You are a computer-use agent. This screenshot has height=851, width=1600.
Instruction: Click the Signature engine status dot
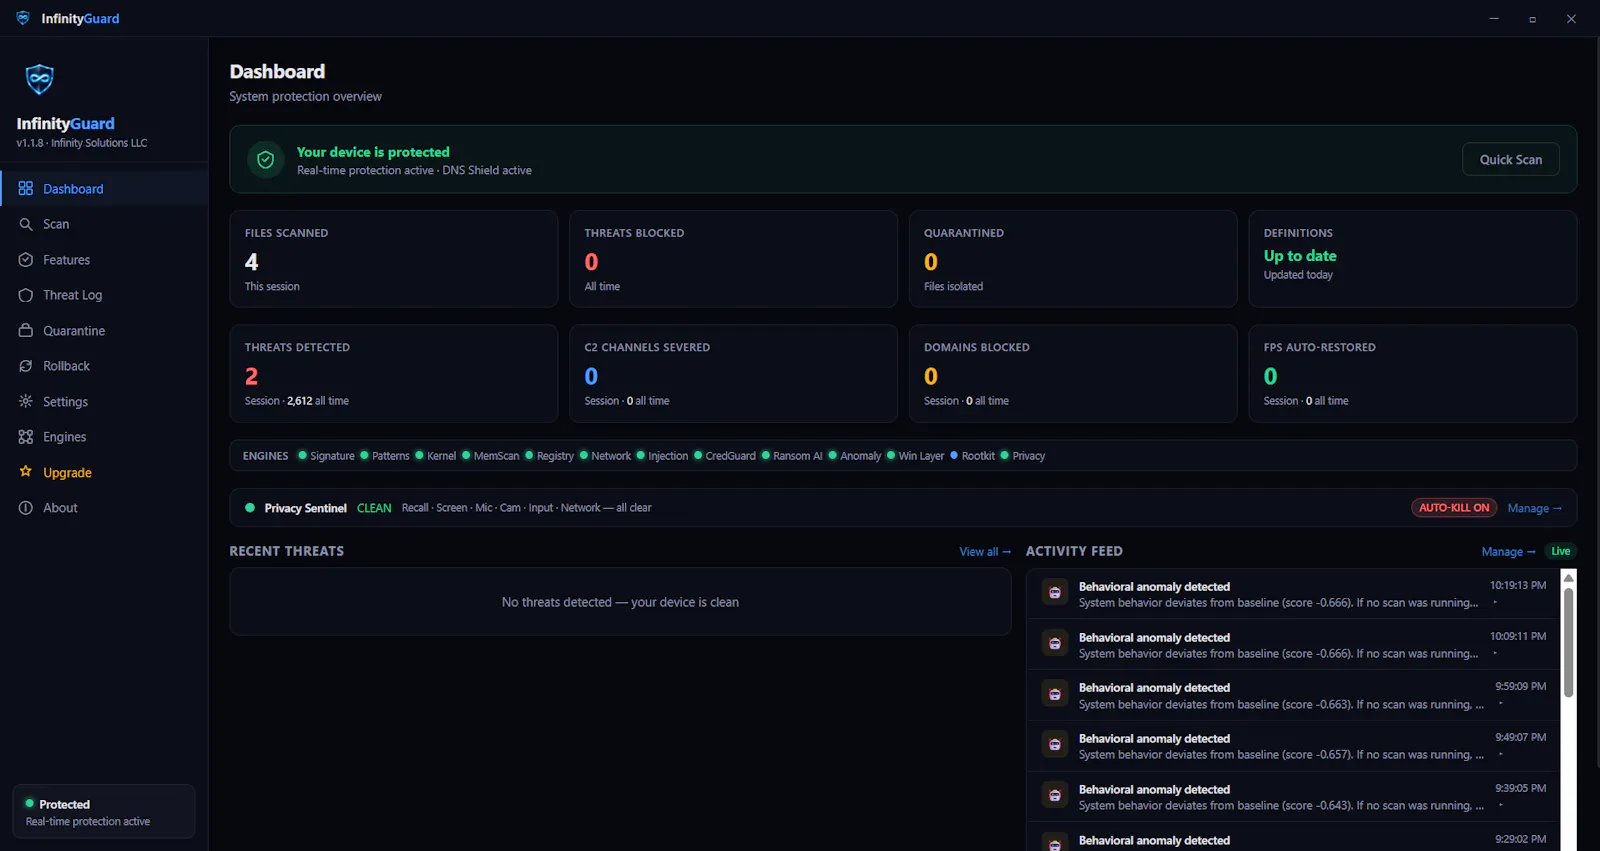(302, 455)
